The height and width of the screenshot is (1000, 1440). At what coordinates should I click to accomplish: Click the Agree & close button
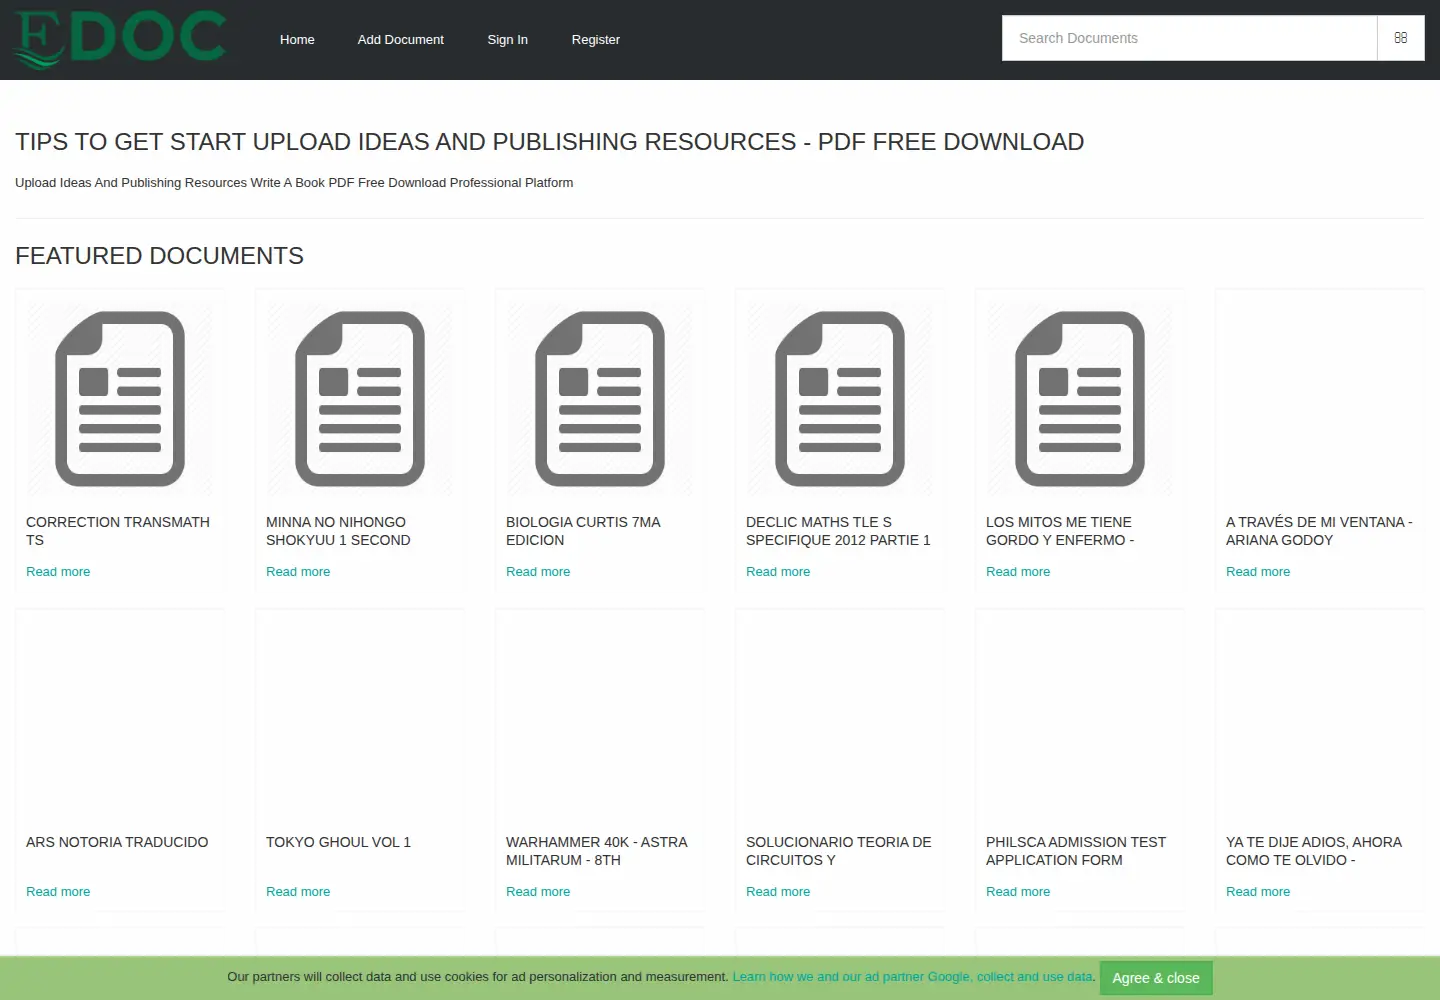[1156, 978]
